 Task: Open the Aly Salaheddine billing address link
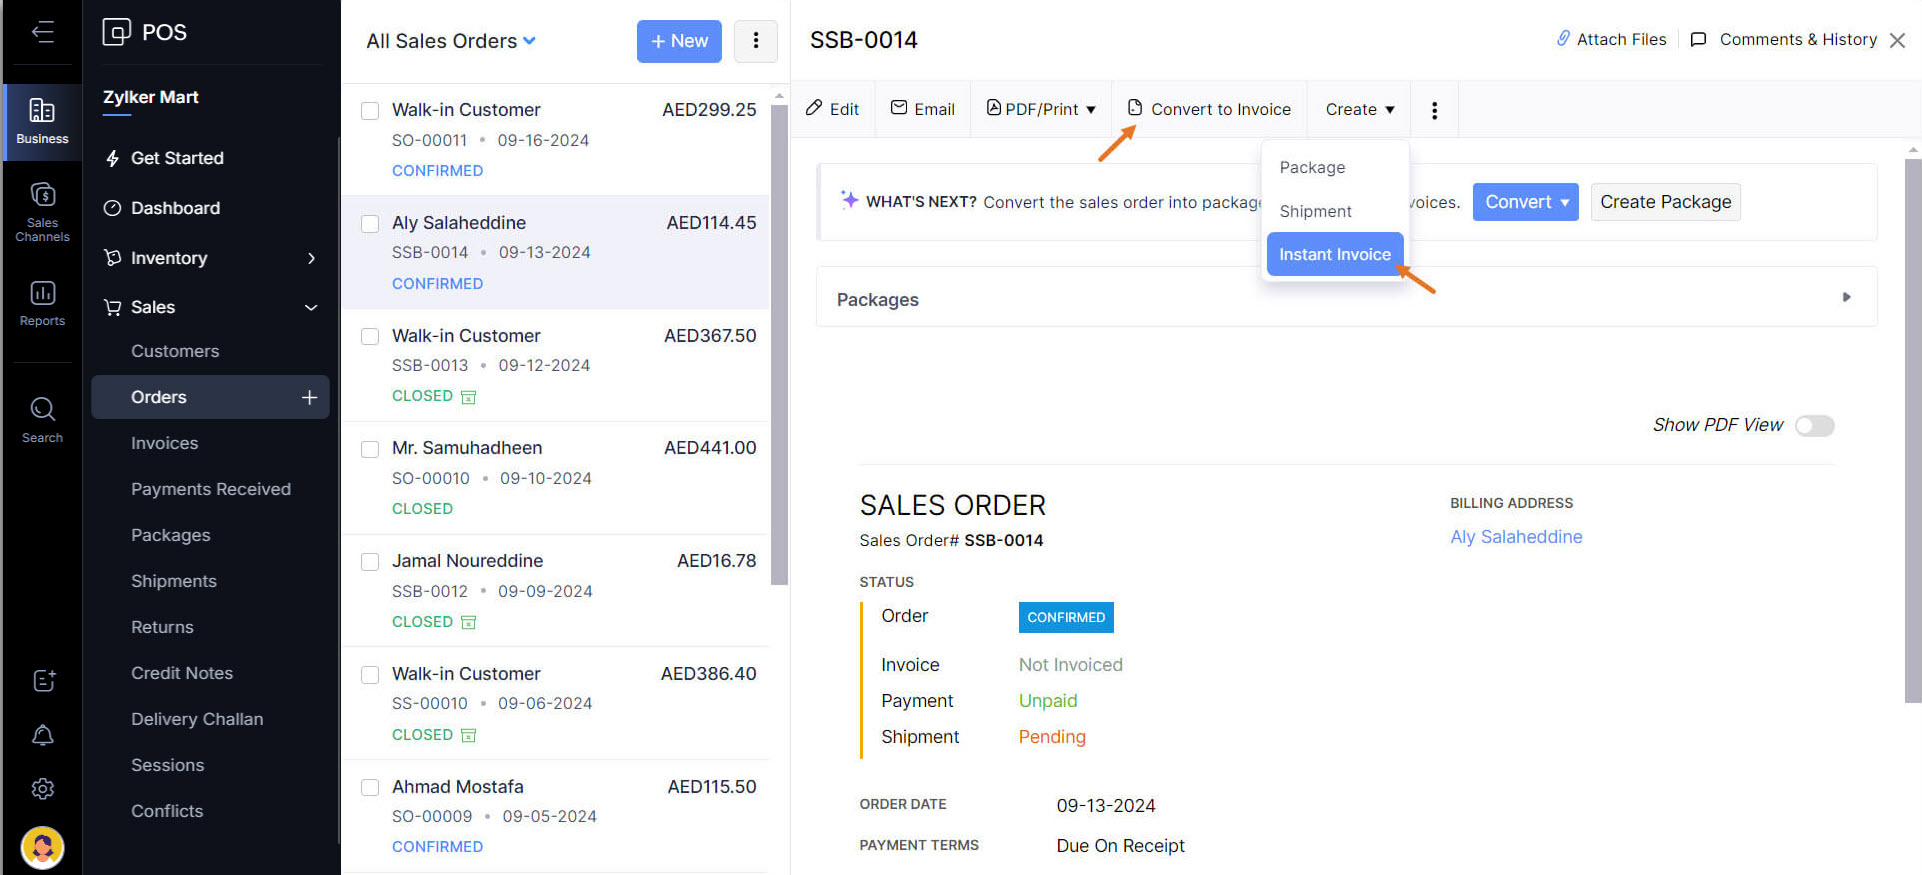(1516, 537)
